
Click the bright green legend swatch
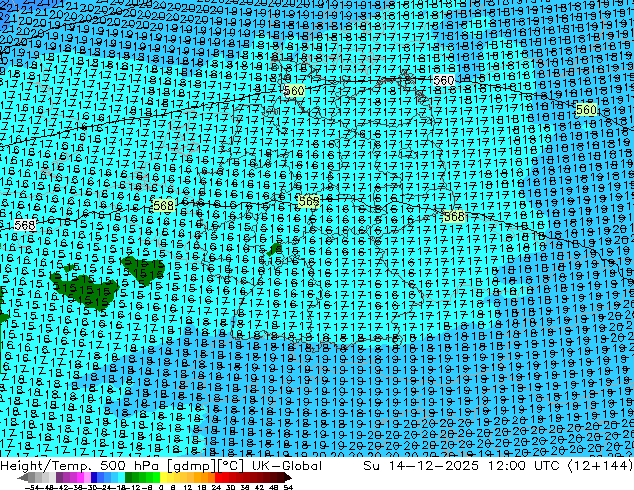156,477
